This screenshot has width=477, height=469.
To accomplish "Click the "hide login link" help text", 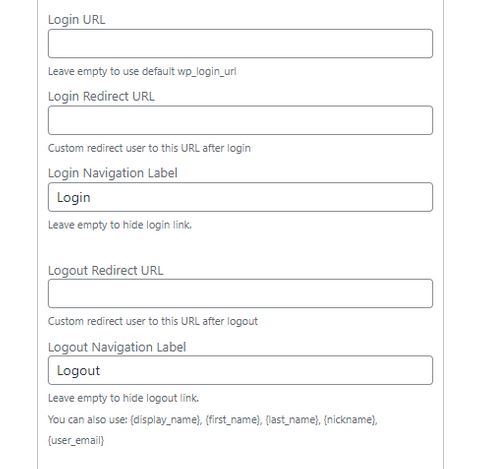I will pos(120,225).
